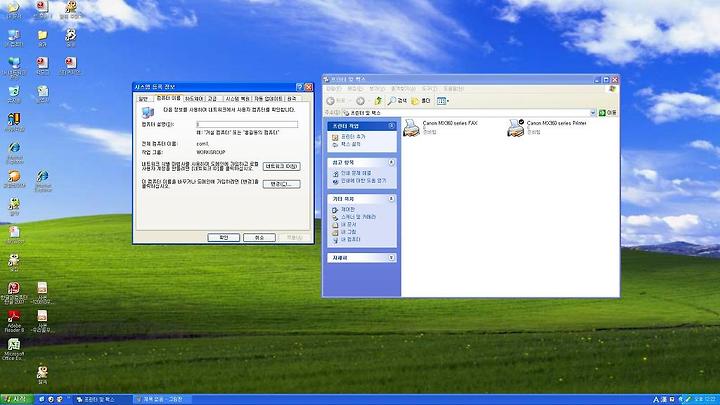Switch to the Hardware tab
Screen dimensions: 720x405
pyautogui.click(x=194, y=99)
